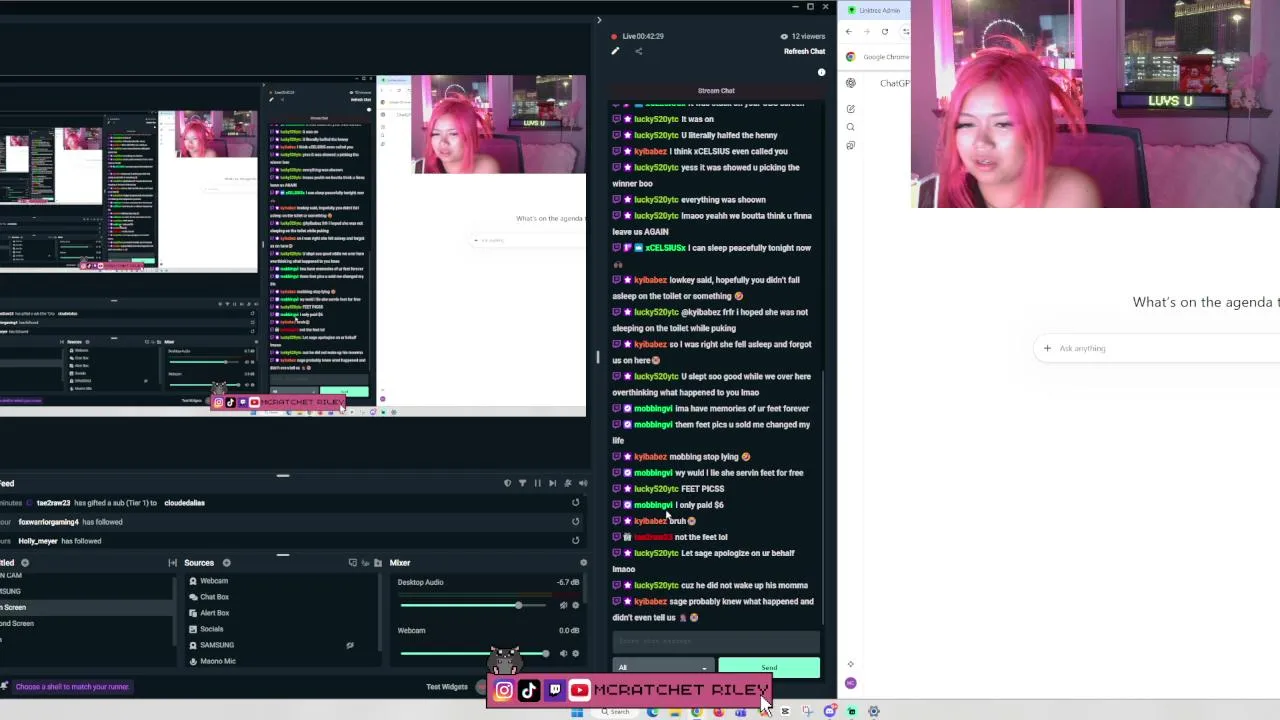This screenshot has height=720, width=1280.
Task: Click the plus attach icon in ChatGPT prompt
Action: (1047, 348)
